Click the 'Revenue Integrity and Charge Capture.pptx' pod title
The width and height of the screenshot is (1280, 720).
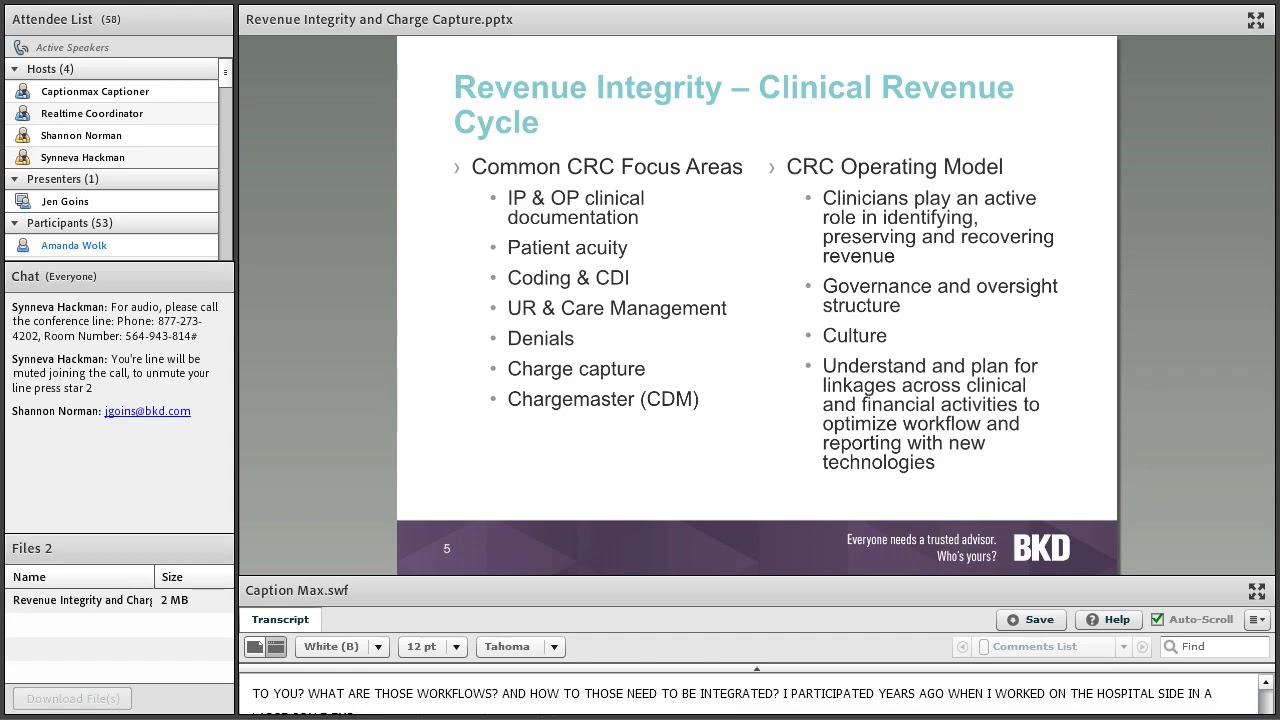tap(379, 19)
